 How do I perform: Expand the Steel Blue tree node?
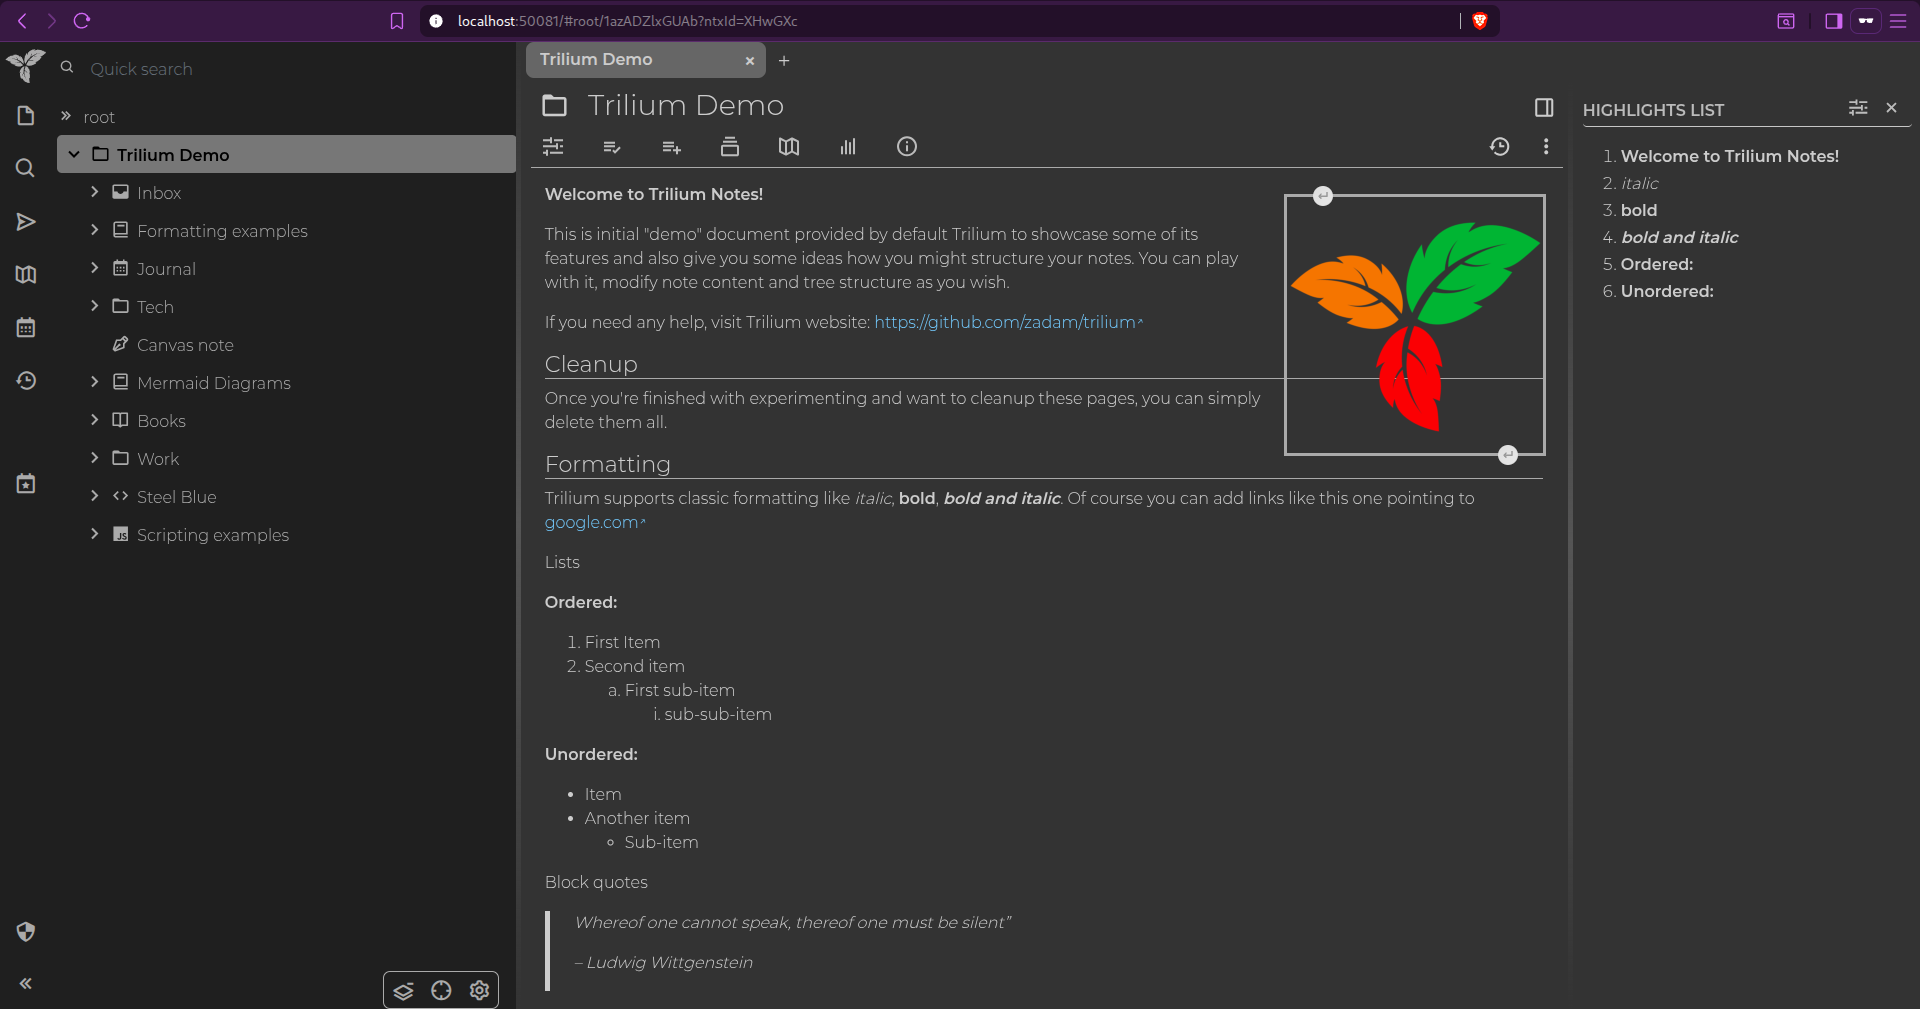coord(95,496)
